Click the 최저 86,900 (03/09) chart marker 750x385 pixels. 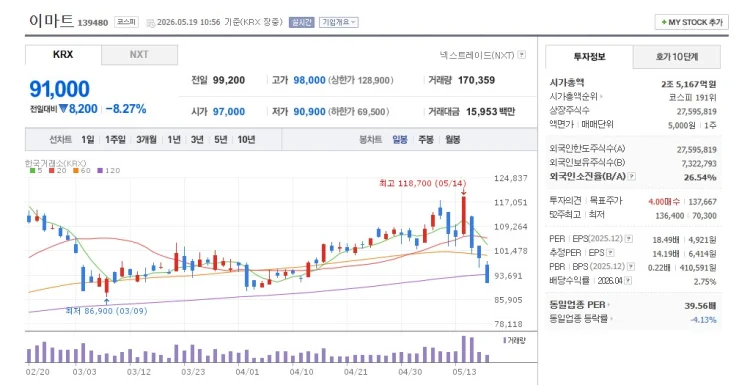tap(106, 311)
